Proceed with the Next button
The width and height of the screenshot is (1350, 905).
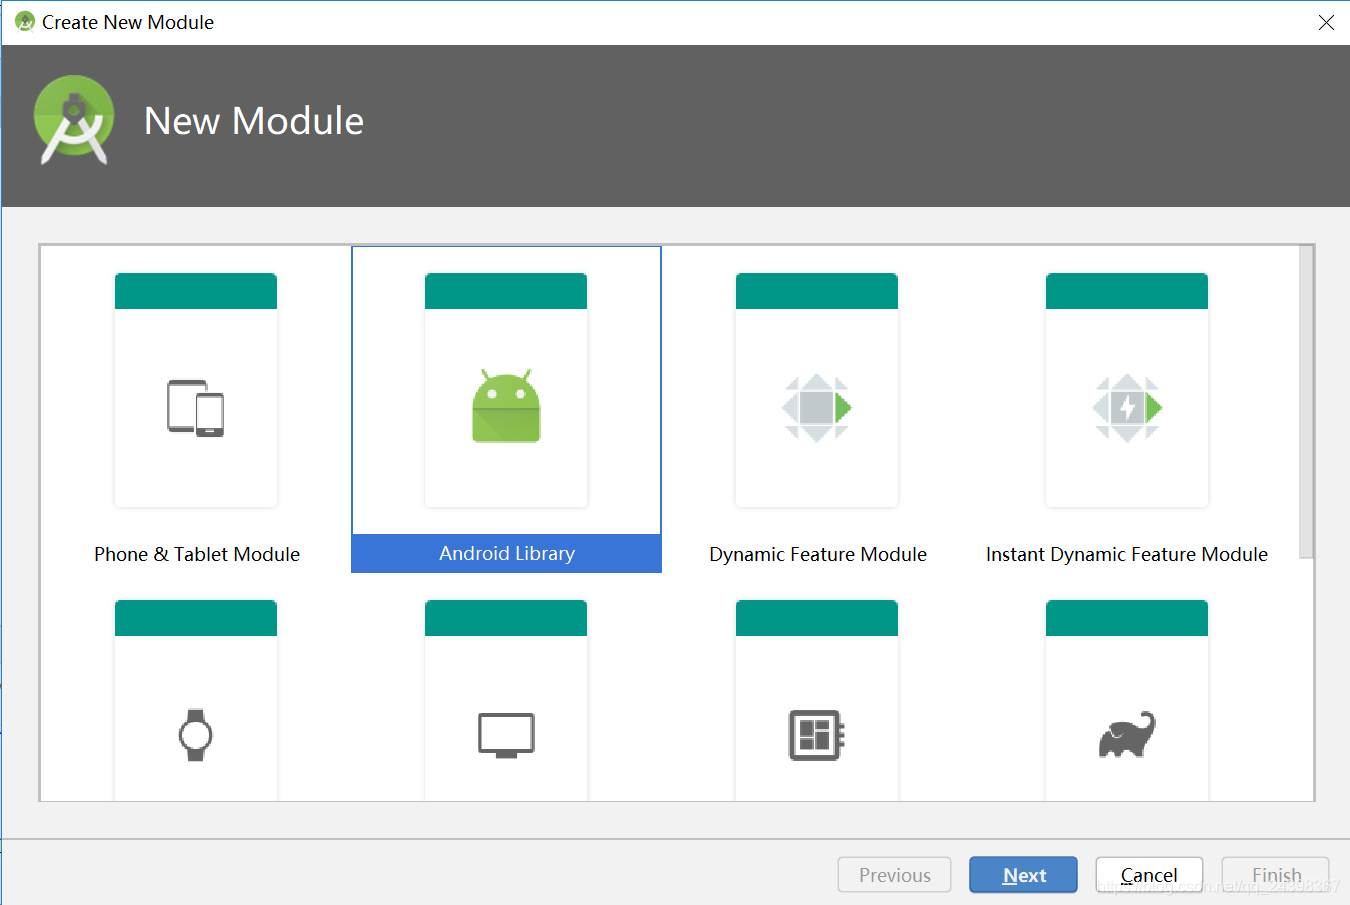click(x=1023, y=875)
